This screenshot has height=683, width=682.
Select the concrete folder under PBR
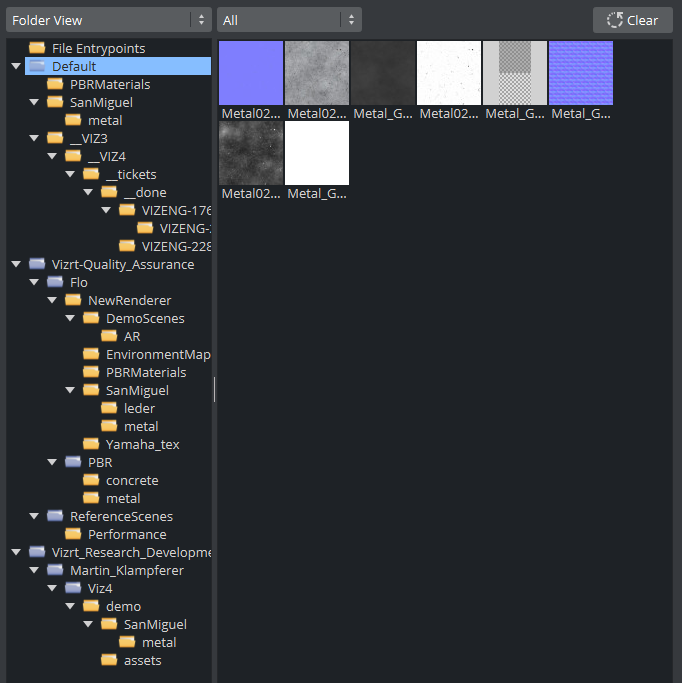pos(131,480)
